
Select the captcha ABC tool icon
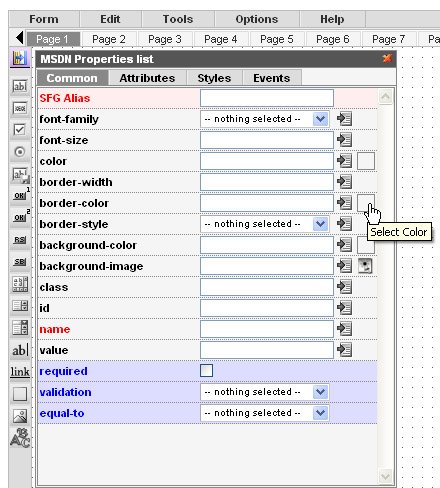coord(20,438)
